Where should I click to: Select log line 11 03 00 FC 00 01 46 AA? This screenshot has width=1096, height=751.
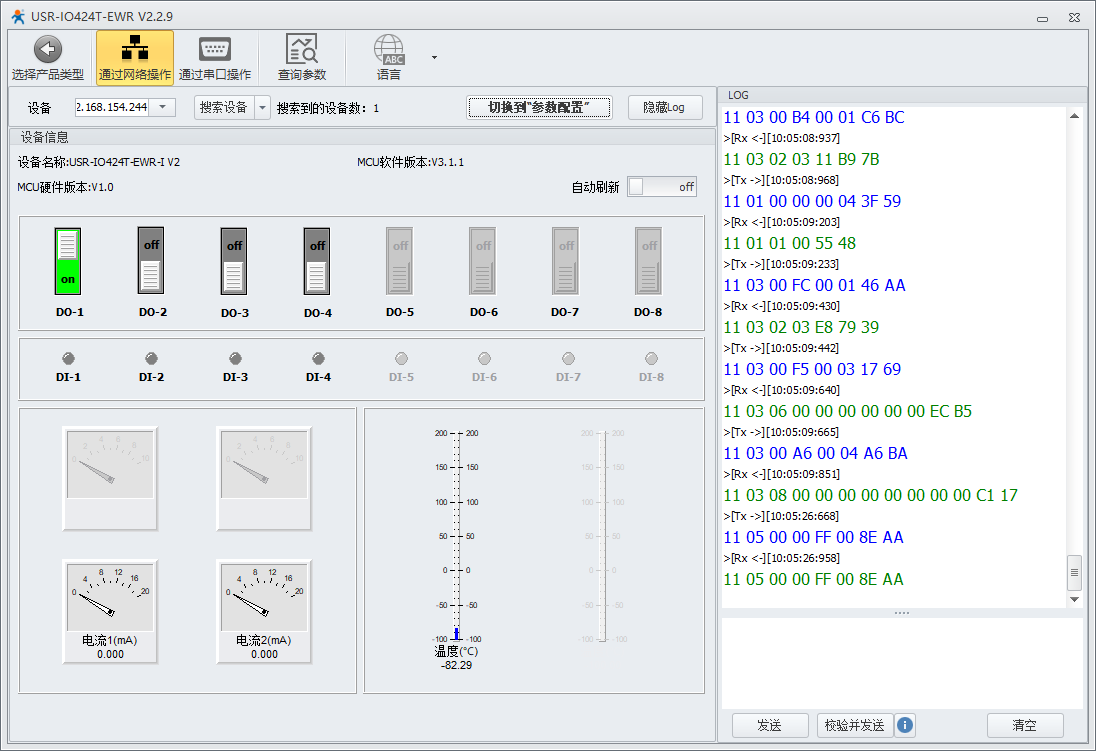(814, 285)
